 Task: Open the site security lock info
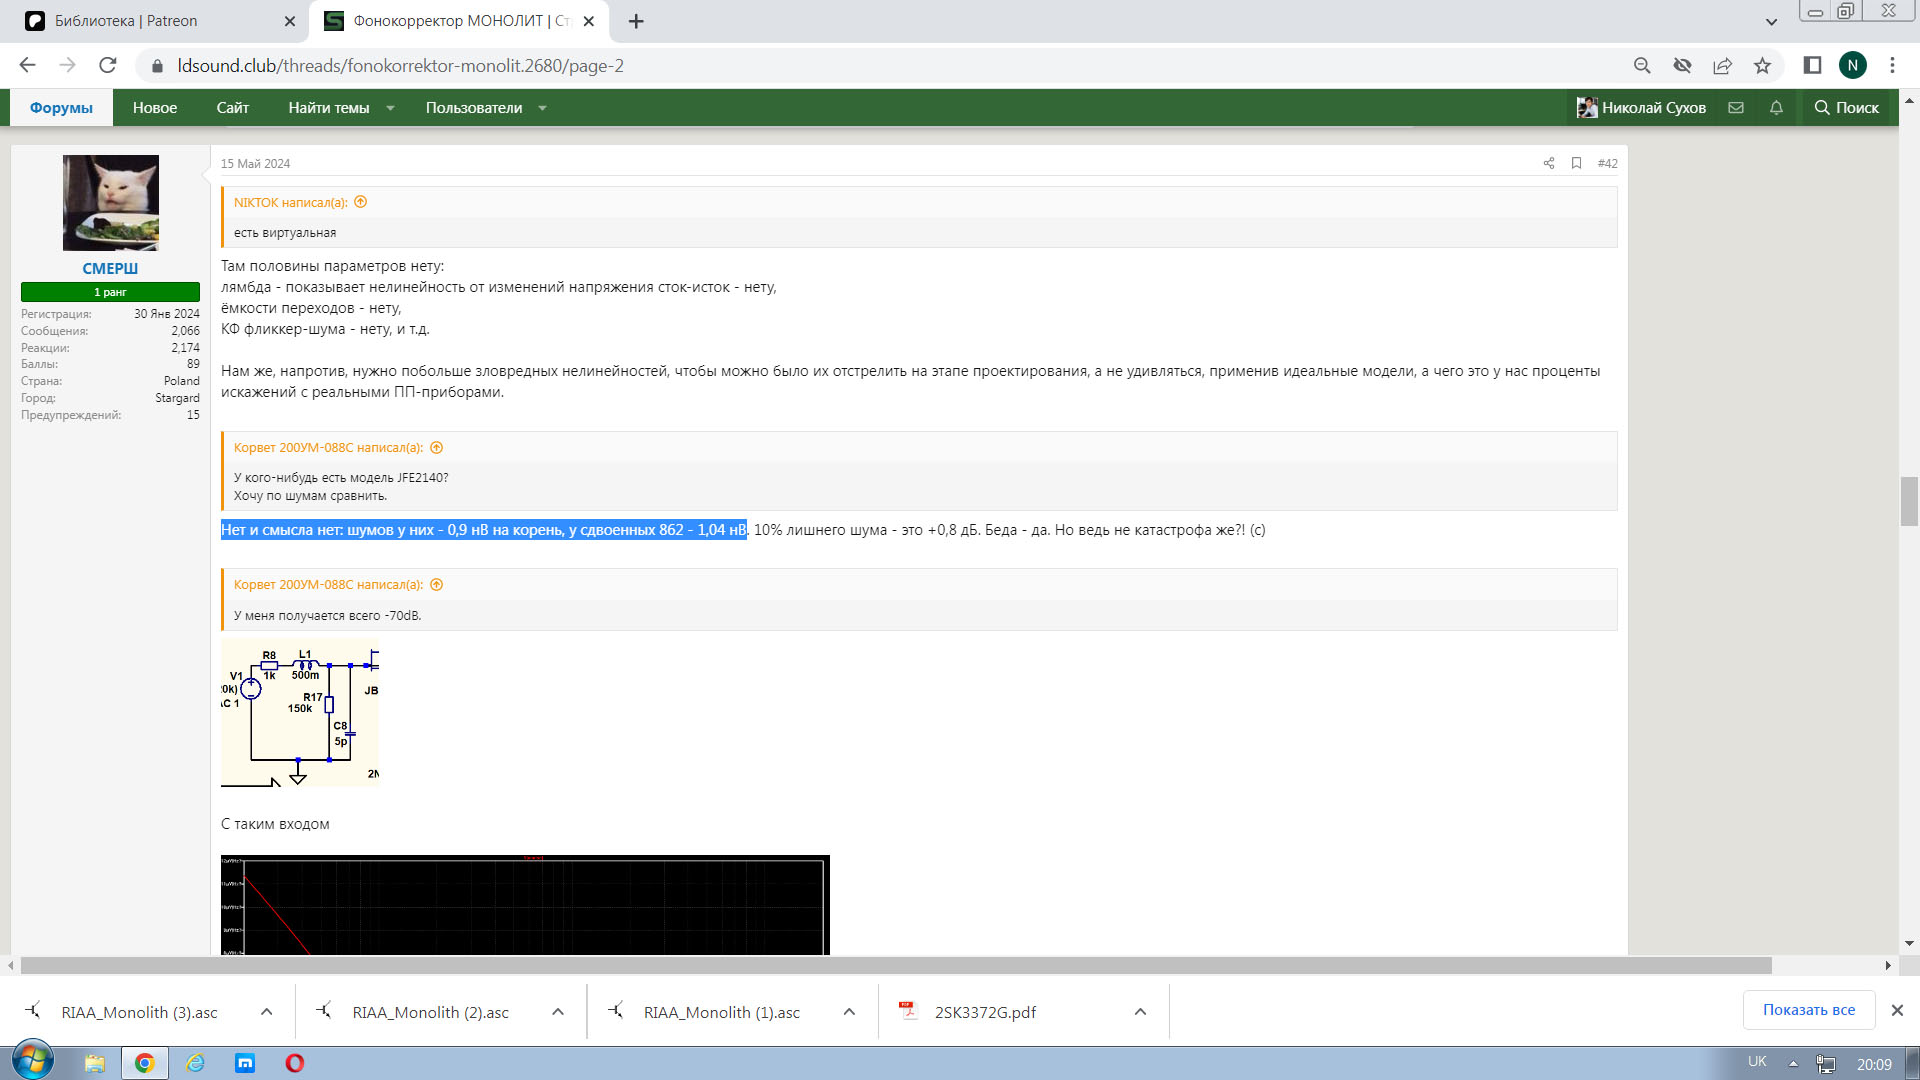click(156, 66)
